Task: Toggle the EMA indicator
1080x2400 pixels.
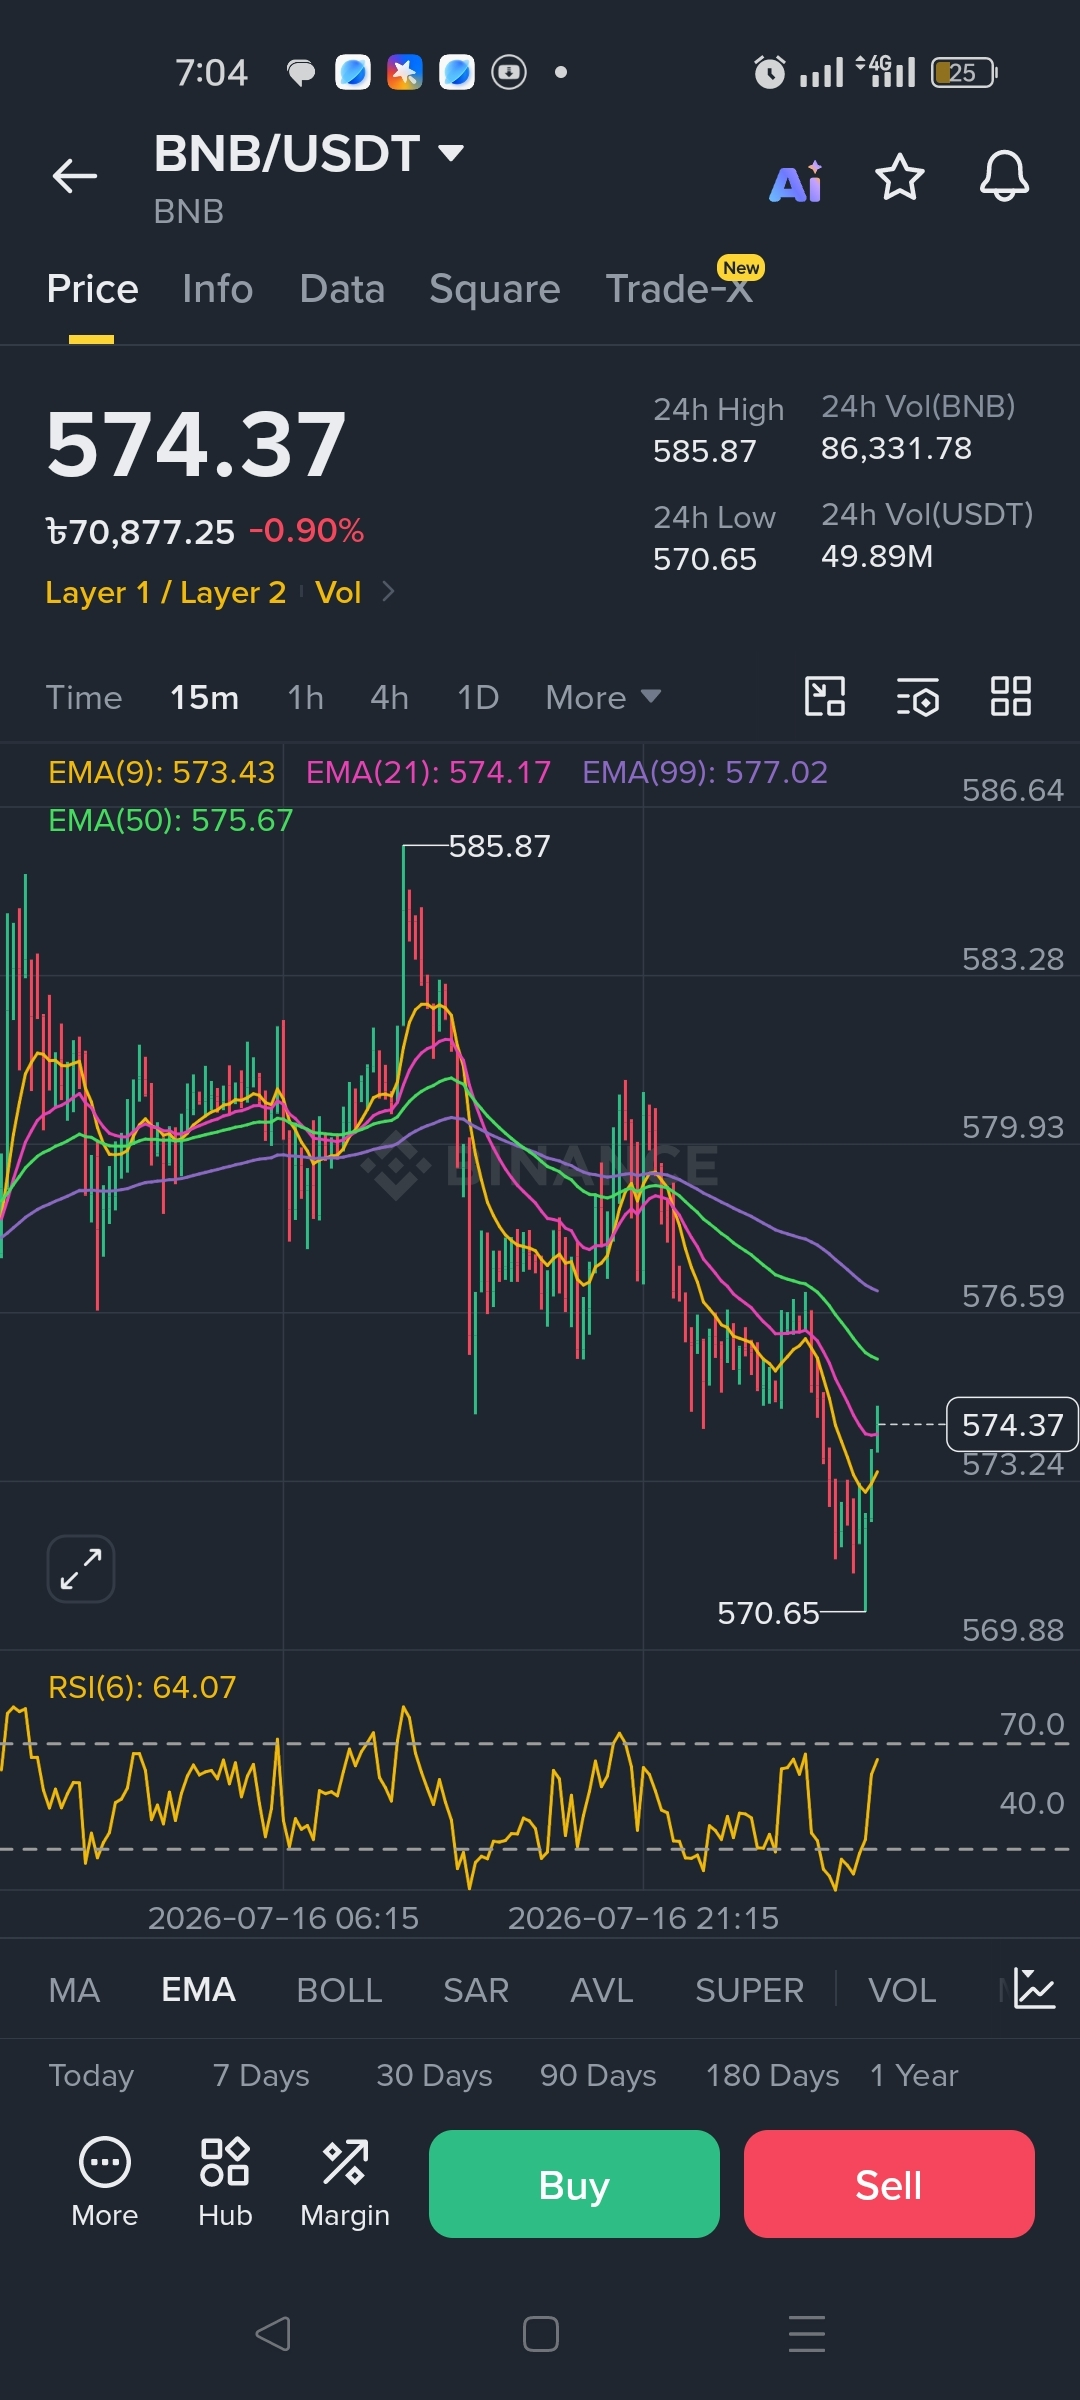Action: [x=198, y=1990]
